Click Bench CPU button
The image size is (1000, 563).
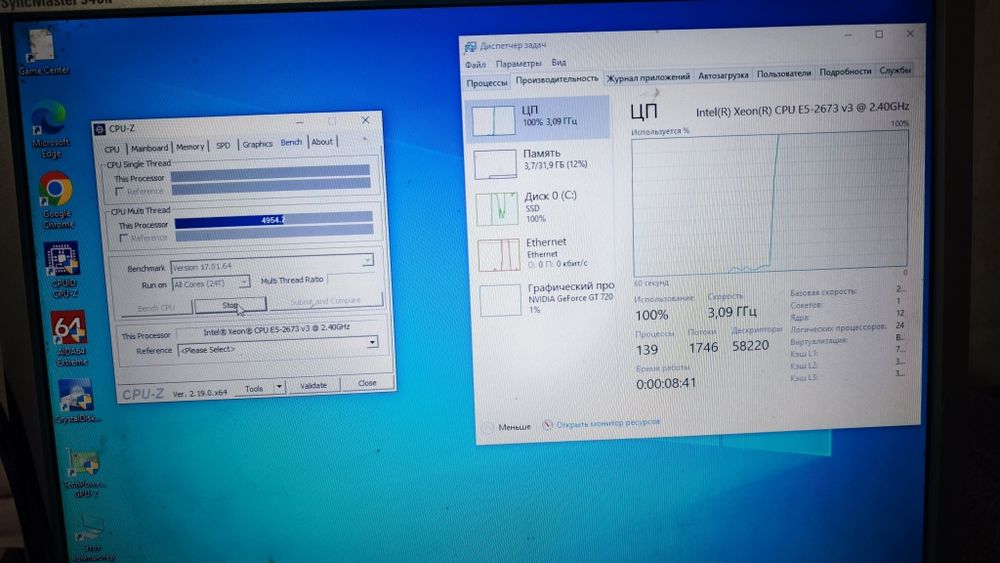click(156, 308)
